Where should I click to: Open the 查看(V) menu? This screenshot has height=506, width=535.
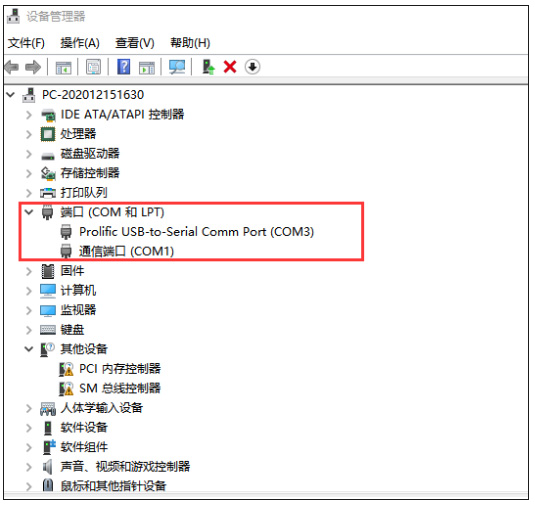click(135, 43)
